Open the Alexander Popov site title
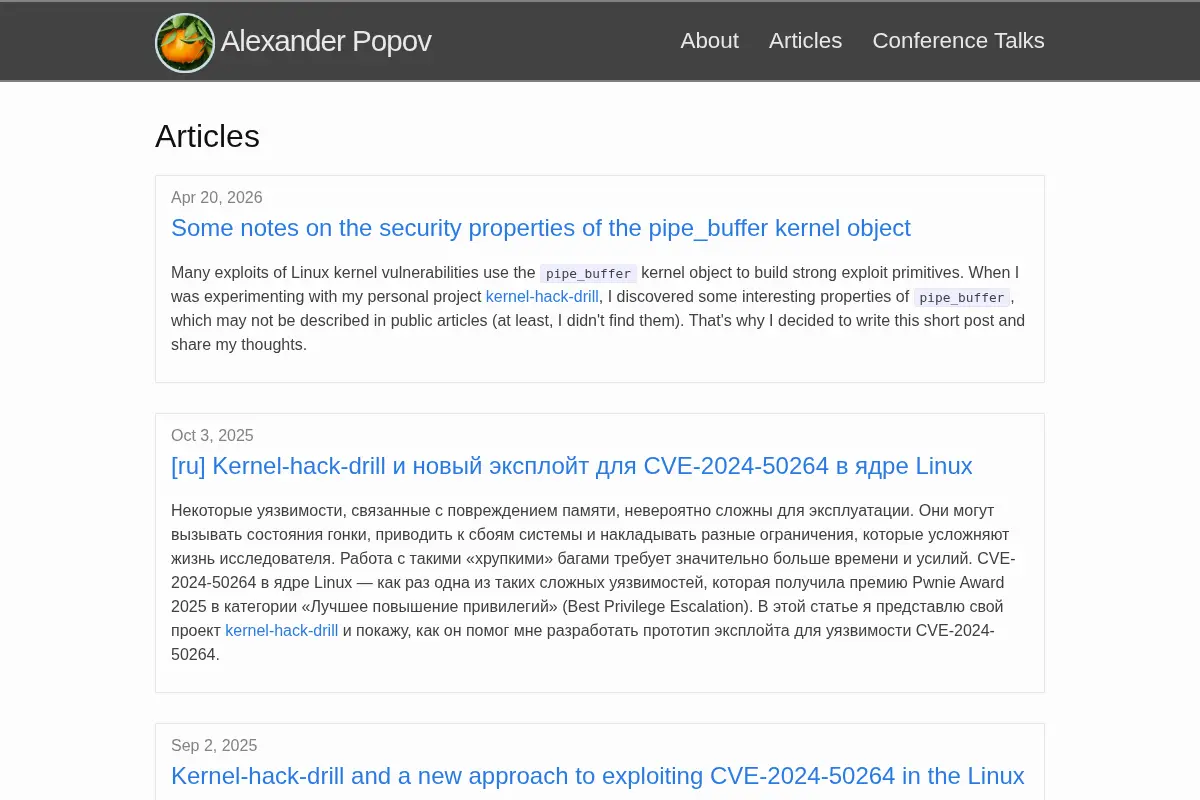The image size is (1200, 800). (326, 41)
